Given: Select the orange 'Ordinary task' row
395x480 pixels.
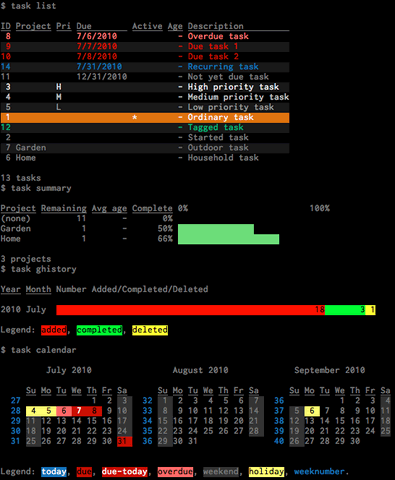Looking at the screenshot, I should click(x=145, y=117).
